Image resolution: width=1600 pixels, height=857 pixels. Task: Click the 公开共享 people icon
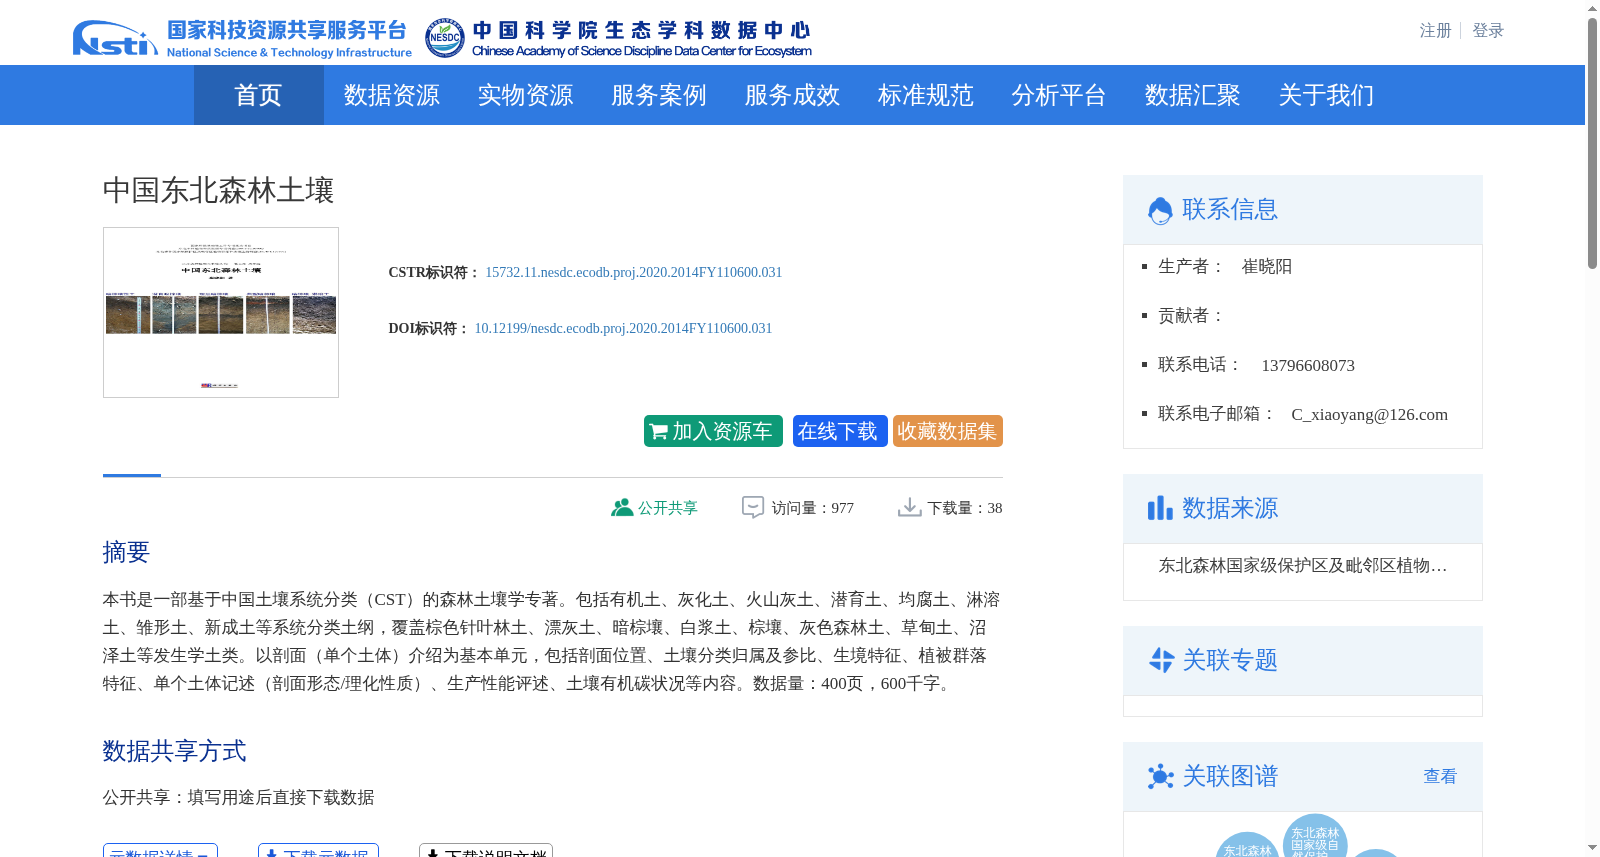coord(622,507)
